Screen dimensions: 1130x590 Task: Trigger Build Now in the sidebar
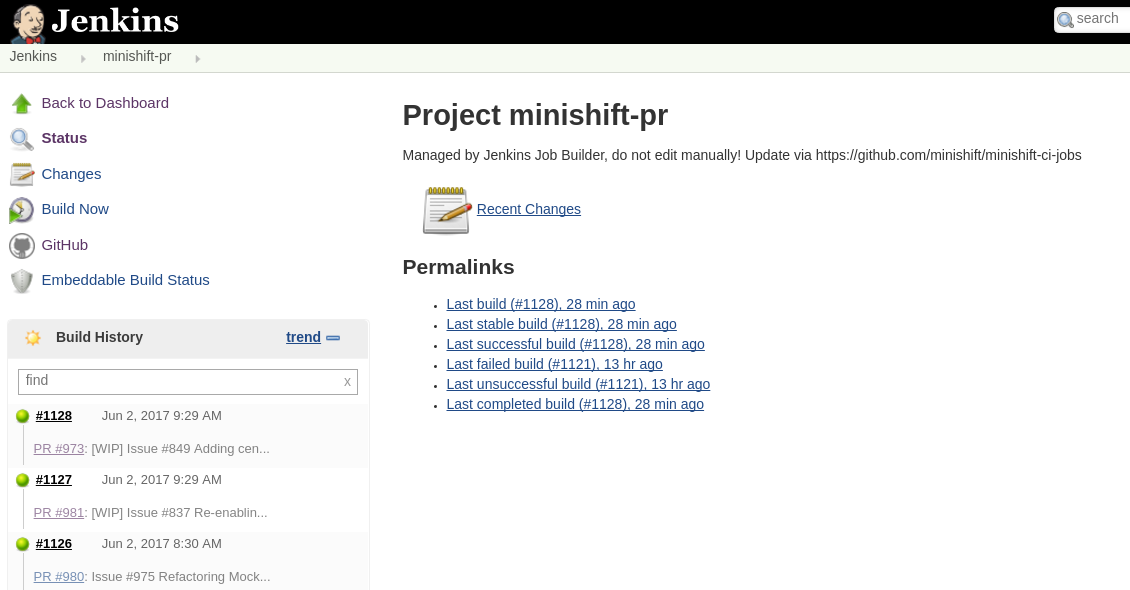[75, 209]
